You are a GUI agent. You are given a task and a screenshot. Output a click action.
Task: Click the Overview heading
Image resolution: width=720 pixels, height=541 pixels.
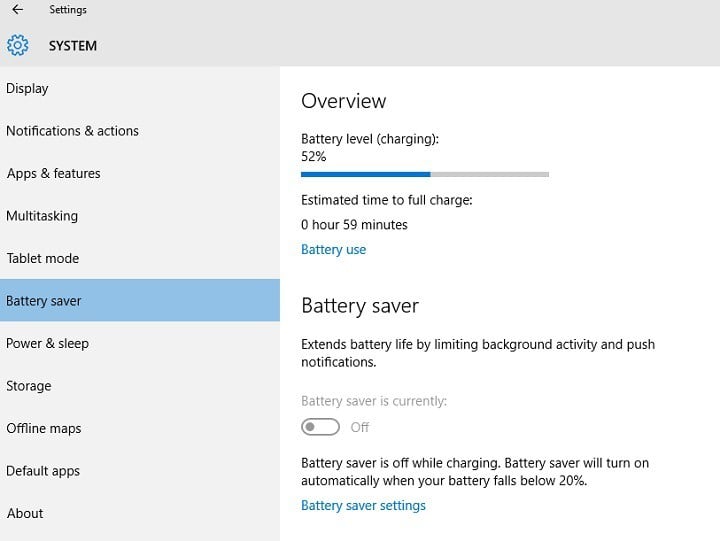click(x=343, y=101)
